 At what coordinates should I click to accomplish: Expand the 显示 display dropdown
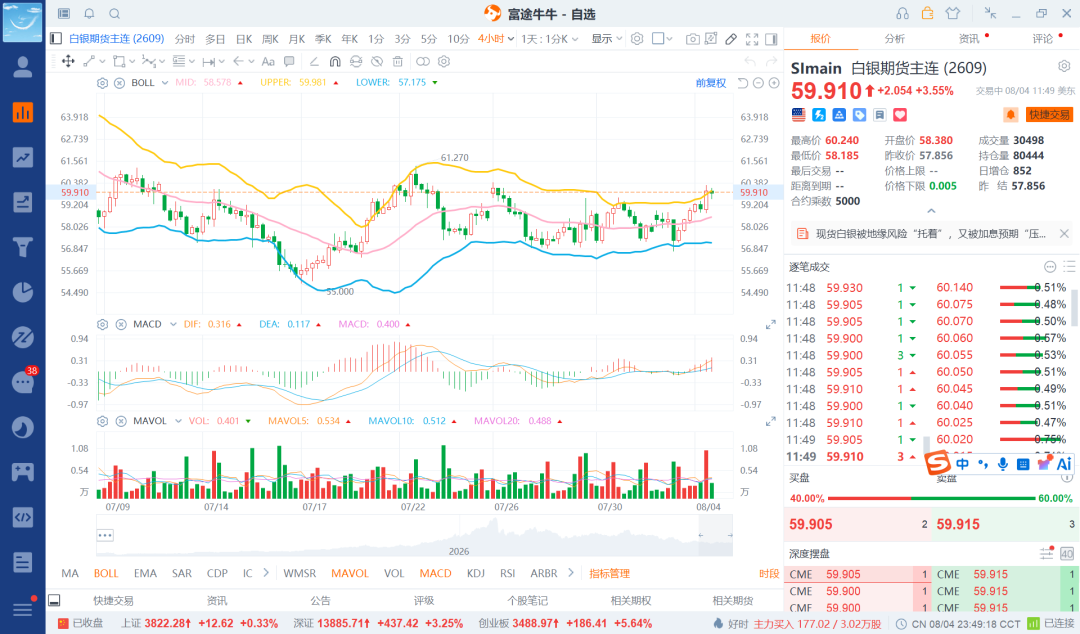(x=607, y=39)
